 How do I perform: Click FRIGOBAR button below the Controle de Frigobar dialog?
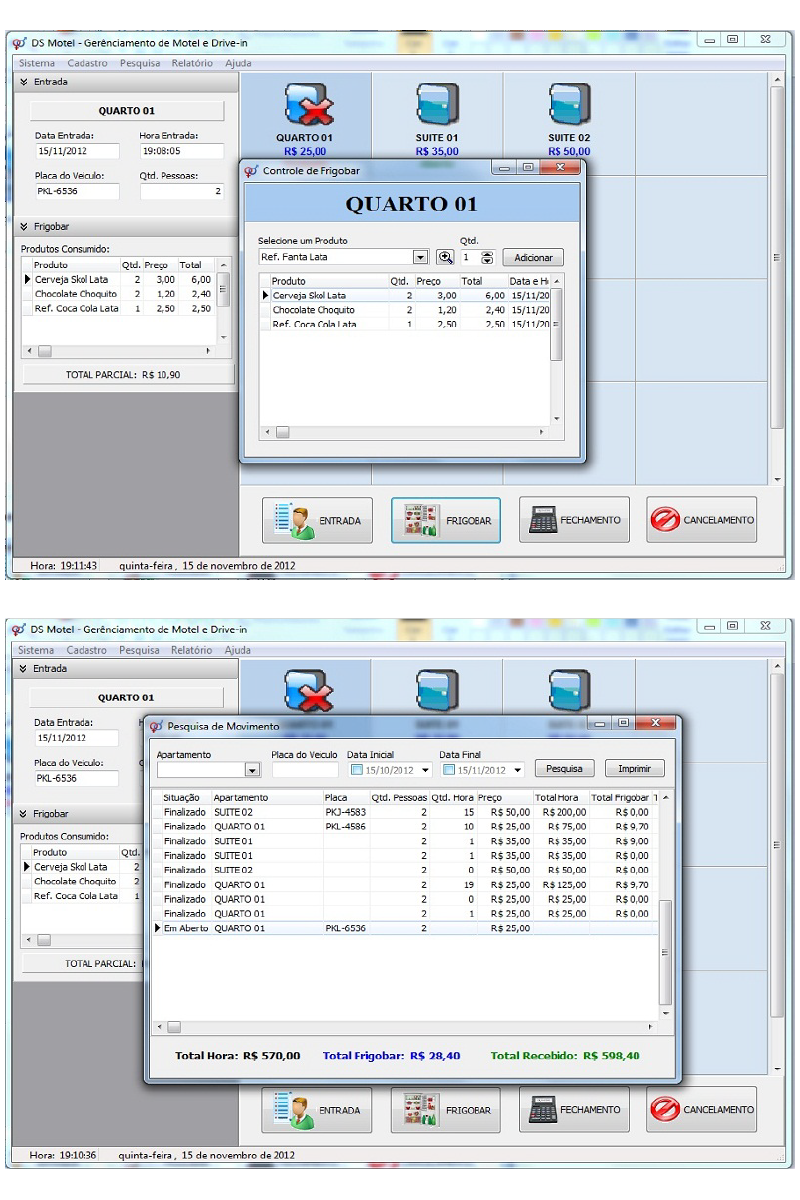[446, 520]
